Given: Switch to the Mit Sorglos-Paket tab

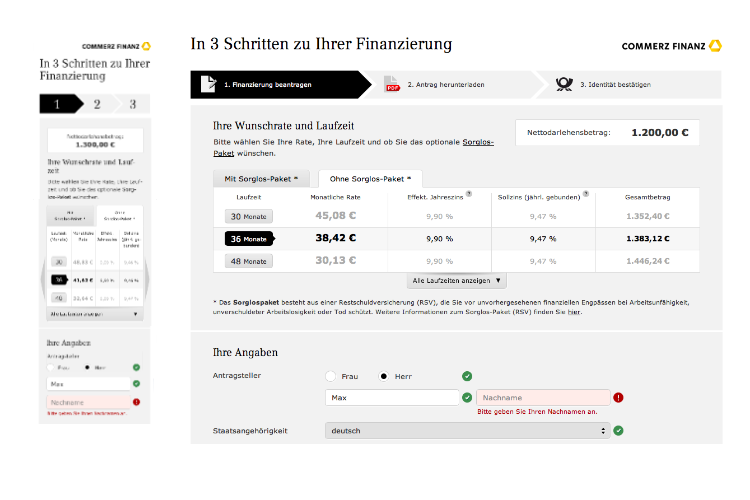Looking at the screenshot, I should (x=262, y=178).
